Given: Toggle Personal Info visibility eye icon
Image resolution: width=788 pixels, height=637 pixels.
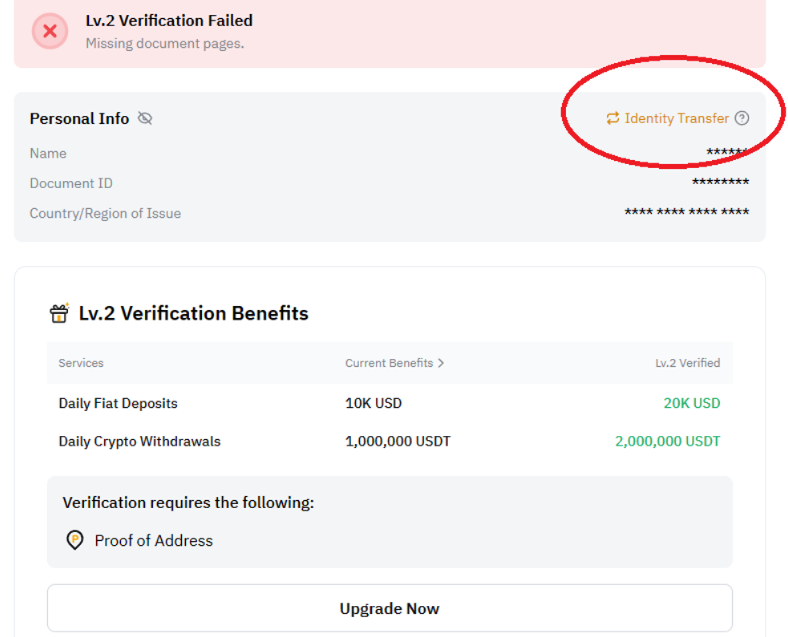Looking at the screenshot, I should (x=145, y=119).
